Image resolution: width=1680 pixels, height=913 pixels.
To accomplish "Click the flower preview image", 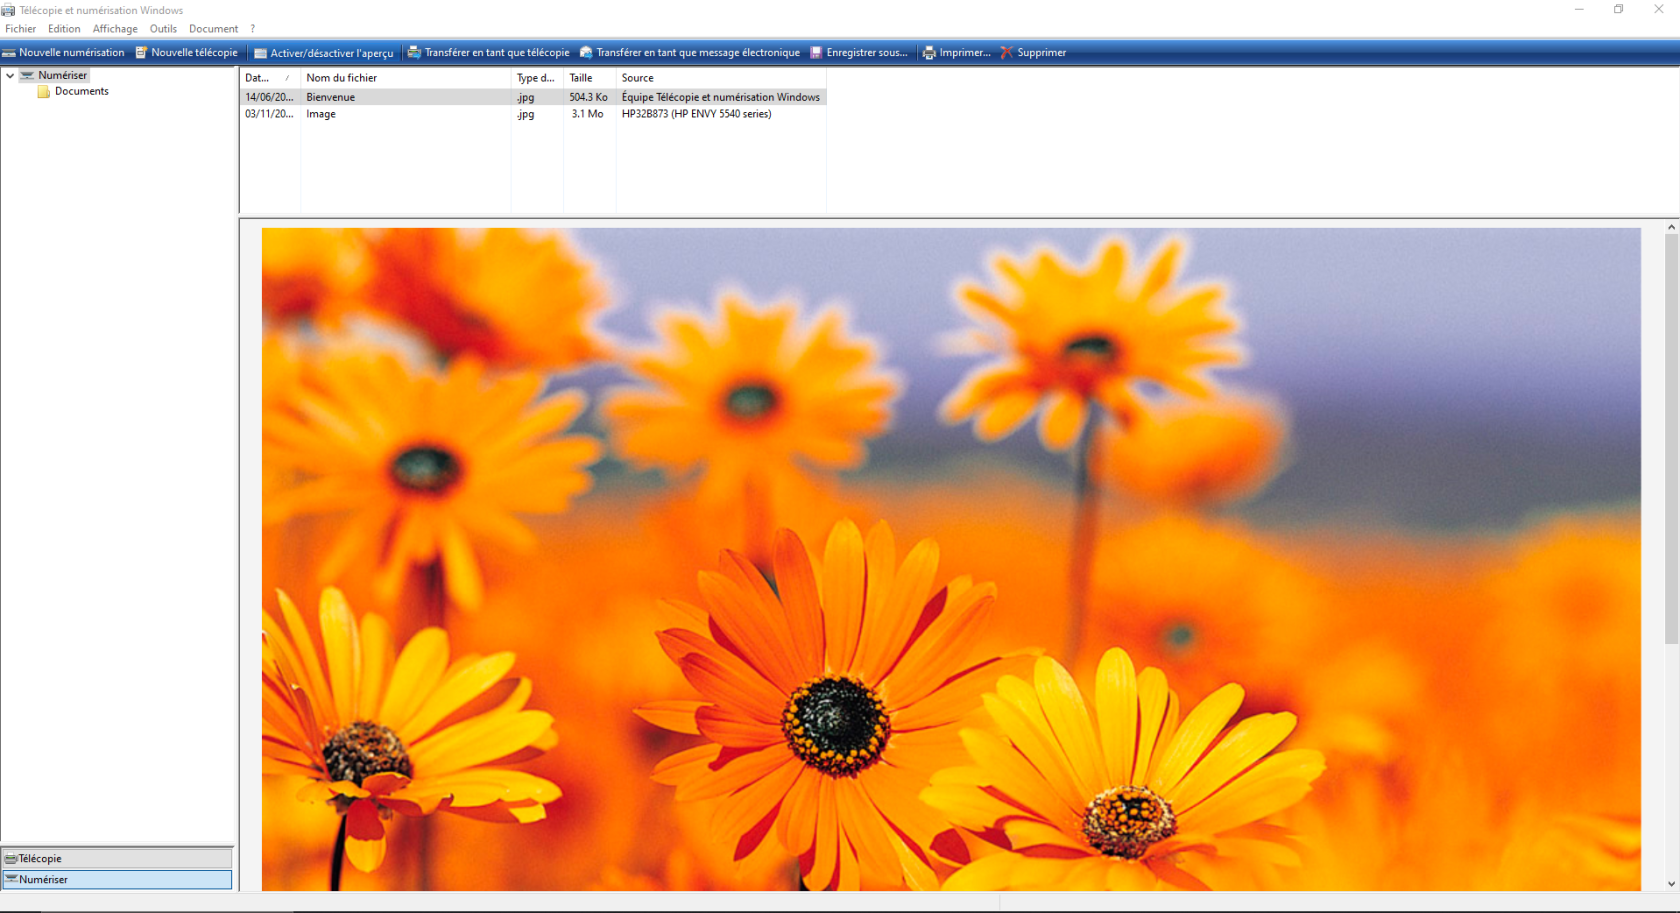I will [951, 559].
